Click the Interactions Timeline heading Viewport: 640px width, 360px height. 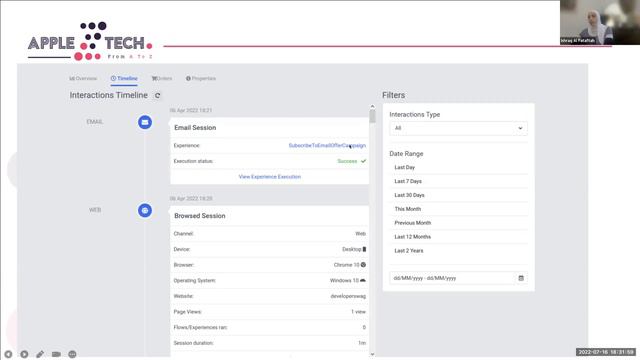[109, 95]
